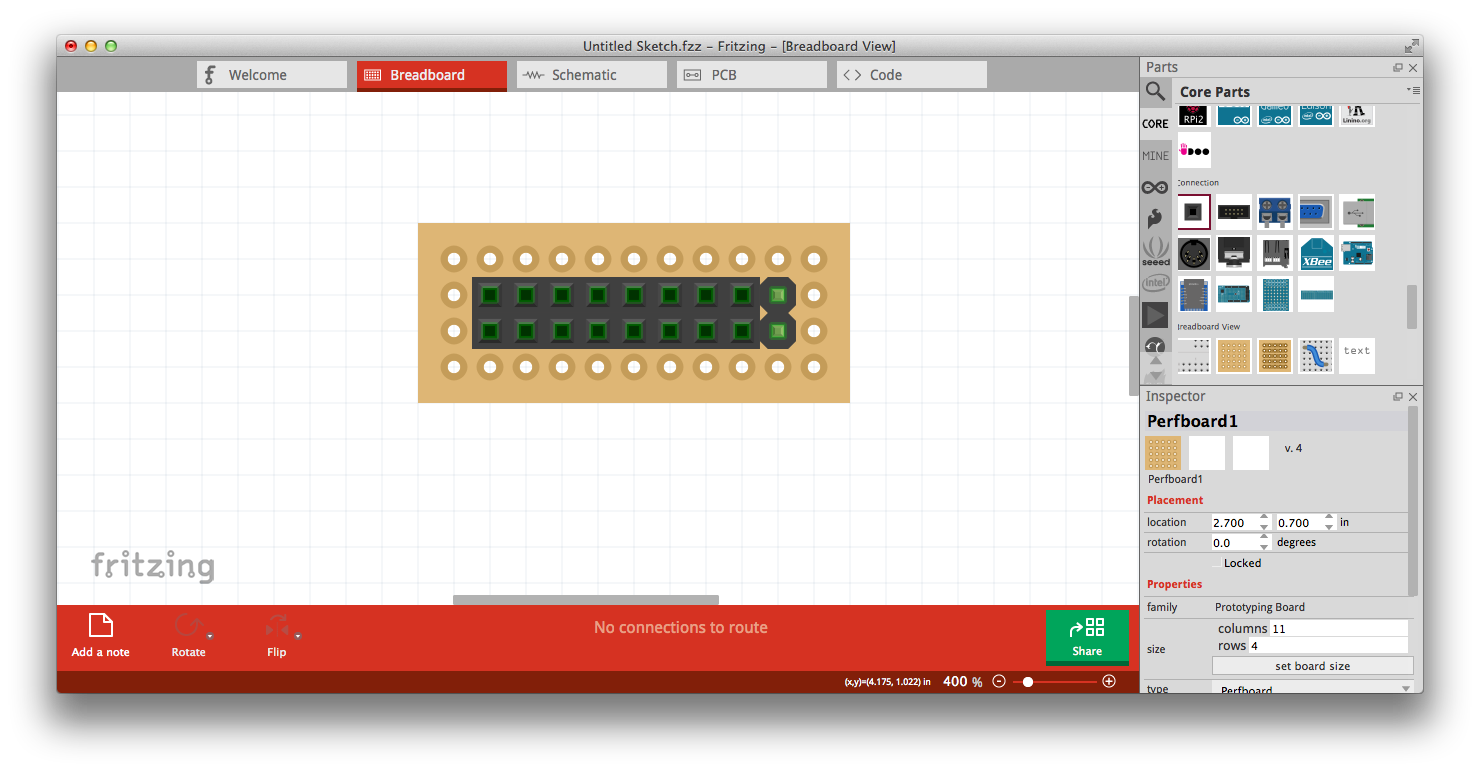Click the zoom slider handle

(x=1028, y=681)
